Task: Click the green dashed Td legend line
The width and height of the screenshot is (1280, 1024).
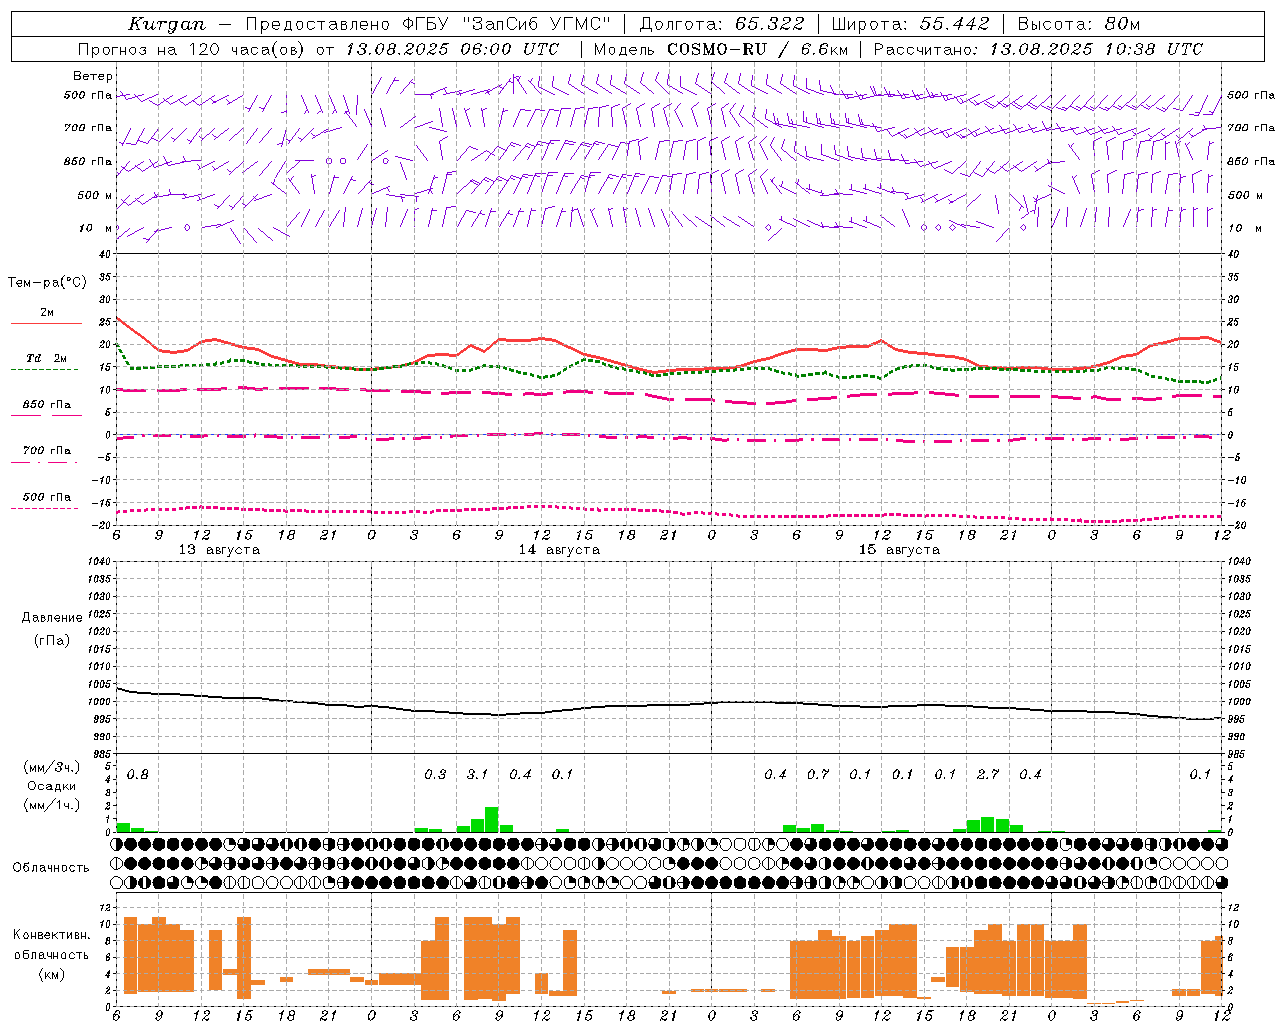Action: [x=46, y=370]
